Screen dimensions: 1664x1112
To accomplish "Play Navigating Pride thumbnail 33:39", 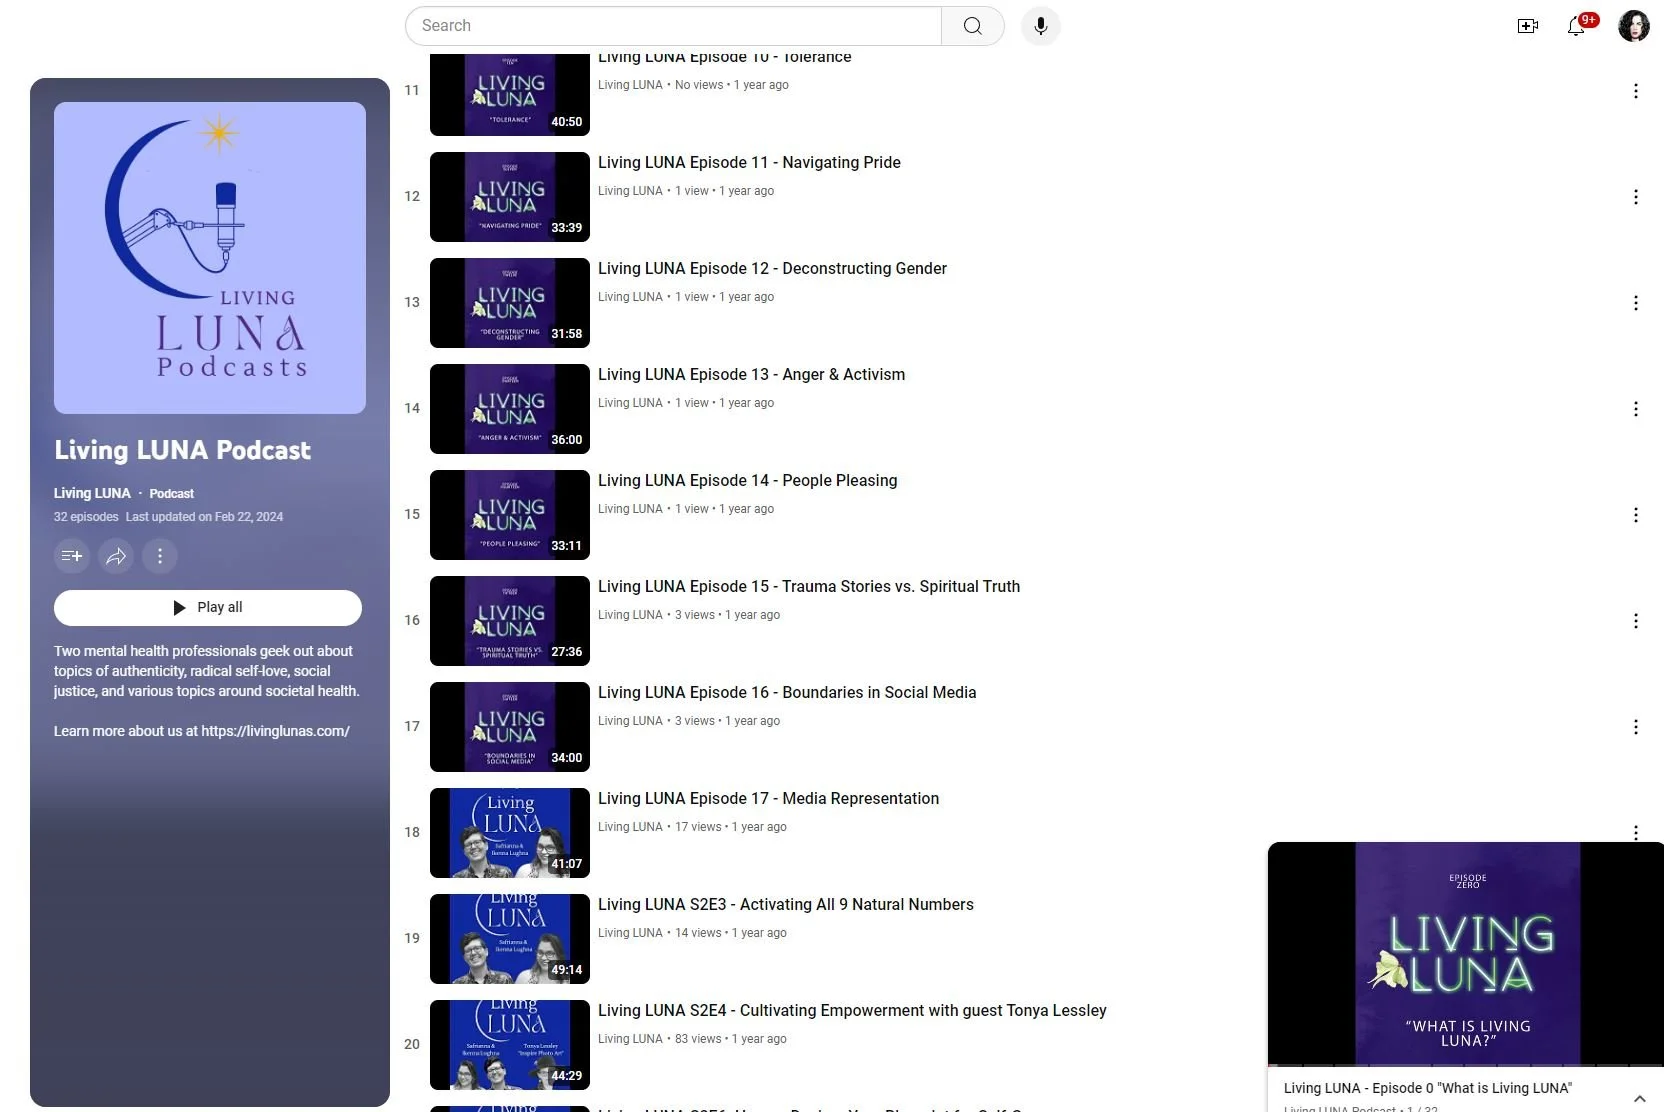I will click(510, 197).
